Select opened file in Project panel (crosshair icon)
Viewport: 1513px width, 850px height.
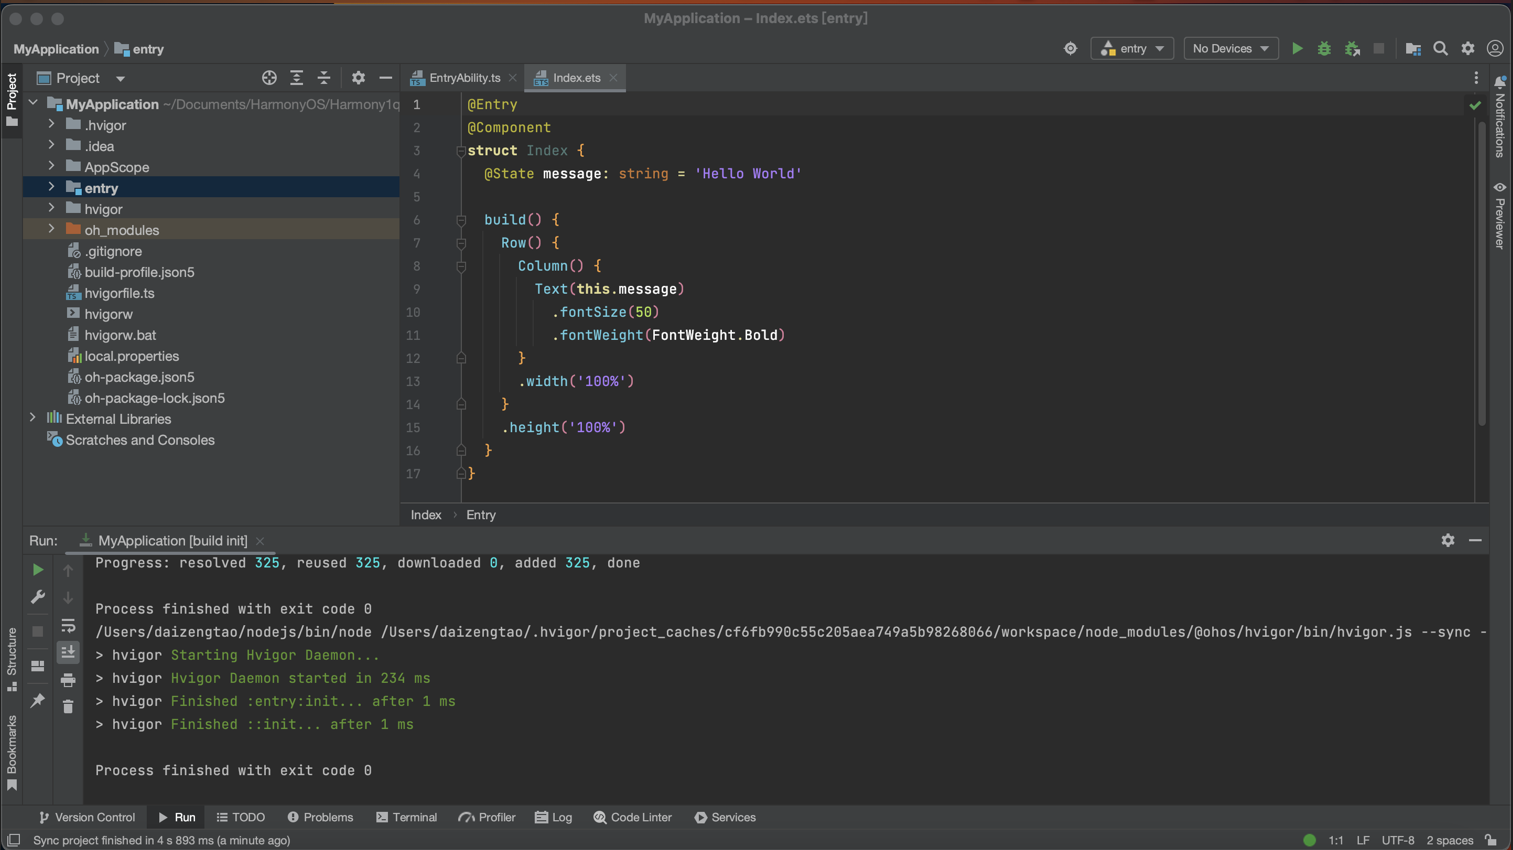coord(269,78)
